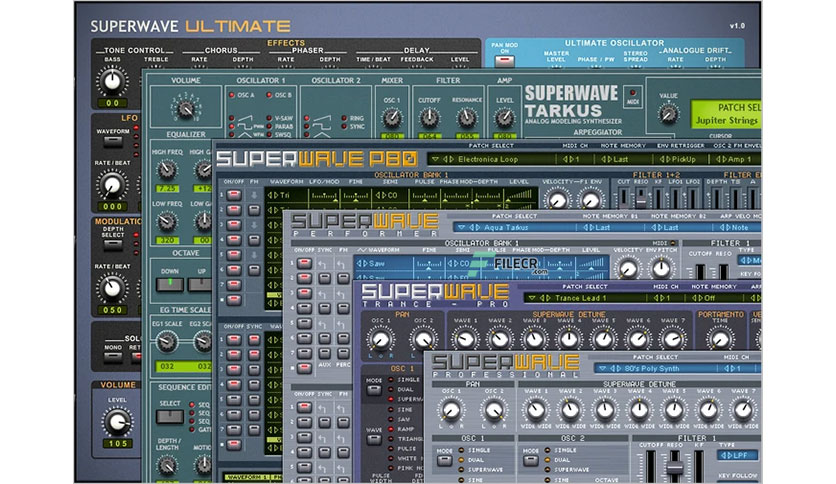
Task: Click the Filter 1 Cutoff slider in Professional
Action: click(650, 466)
